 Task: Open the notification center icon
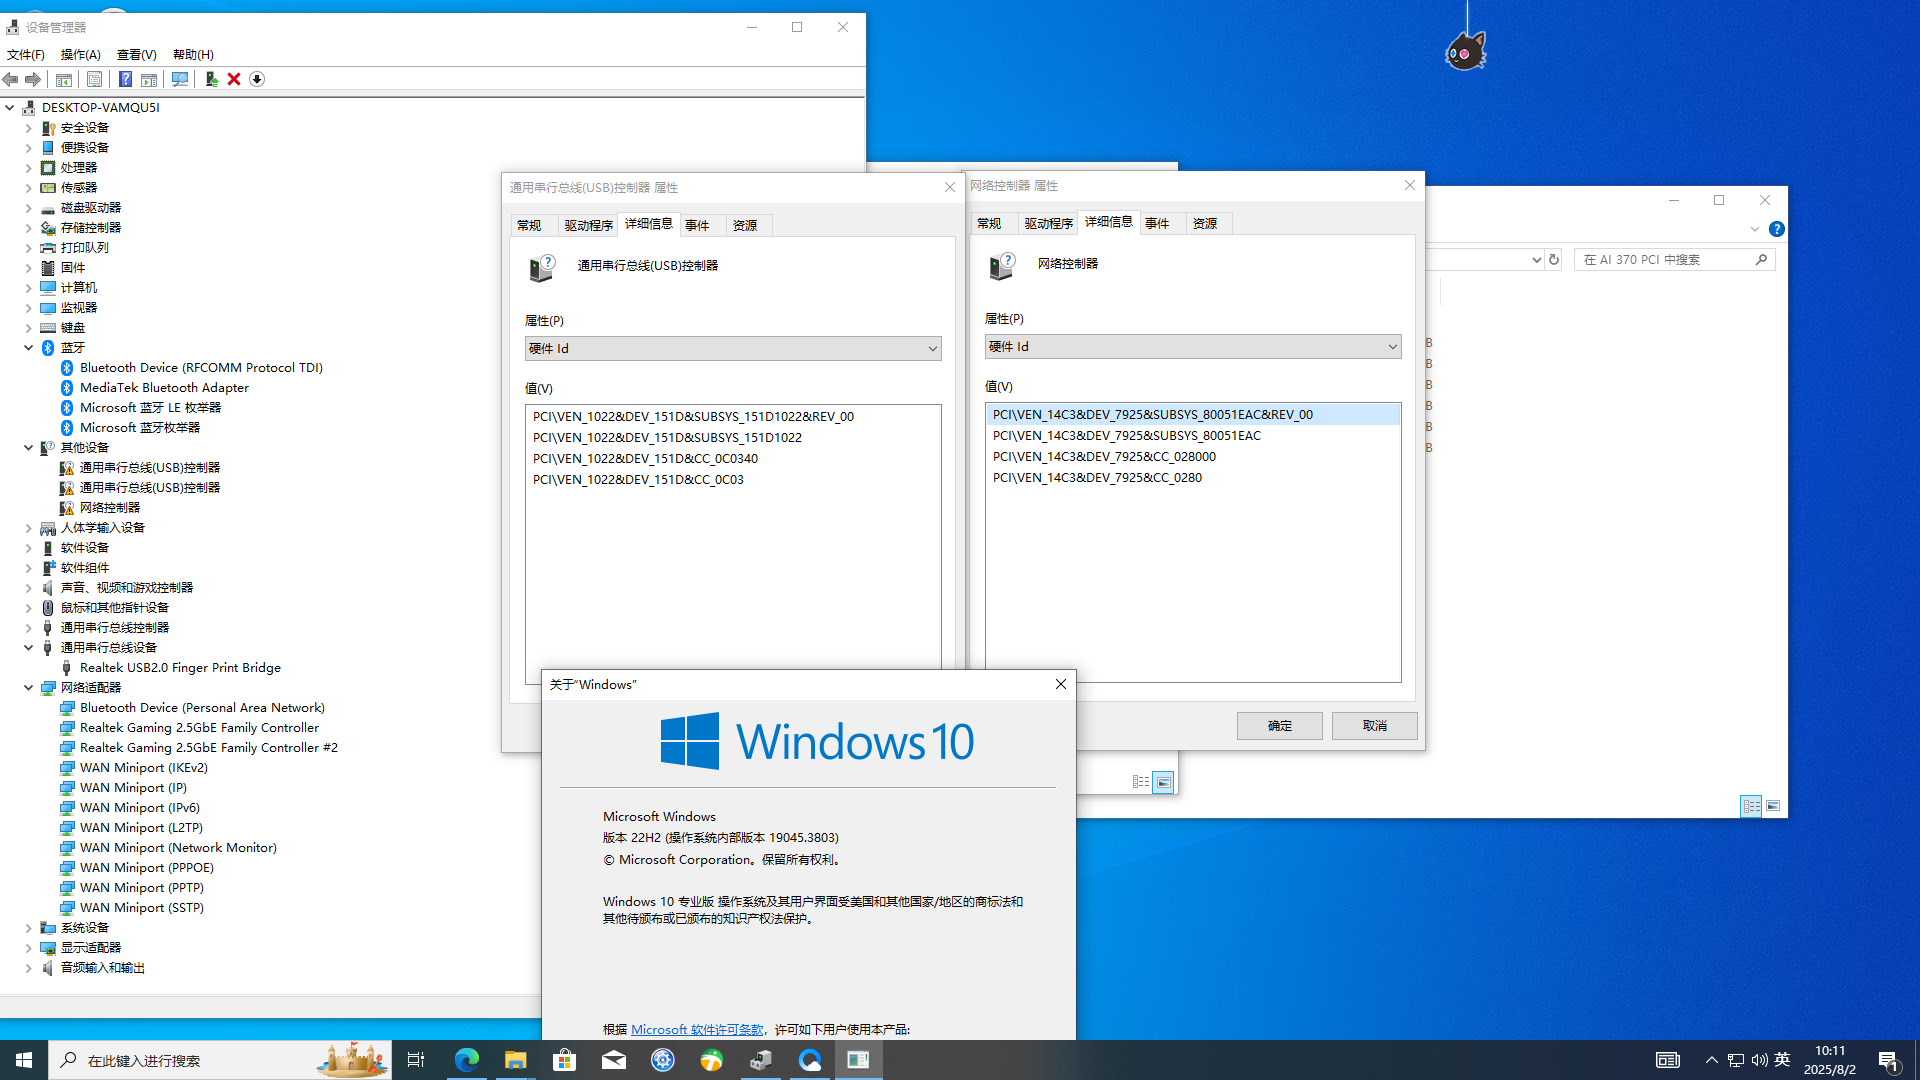pyautogui.click(x=1889, y=1060)
